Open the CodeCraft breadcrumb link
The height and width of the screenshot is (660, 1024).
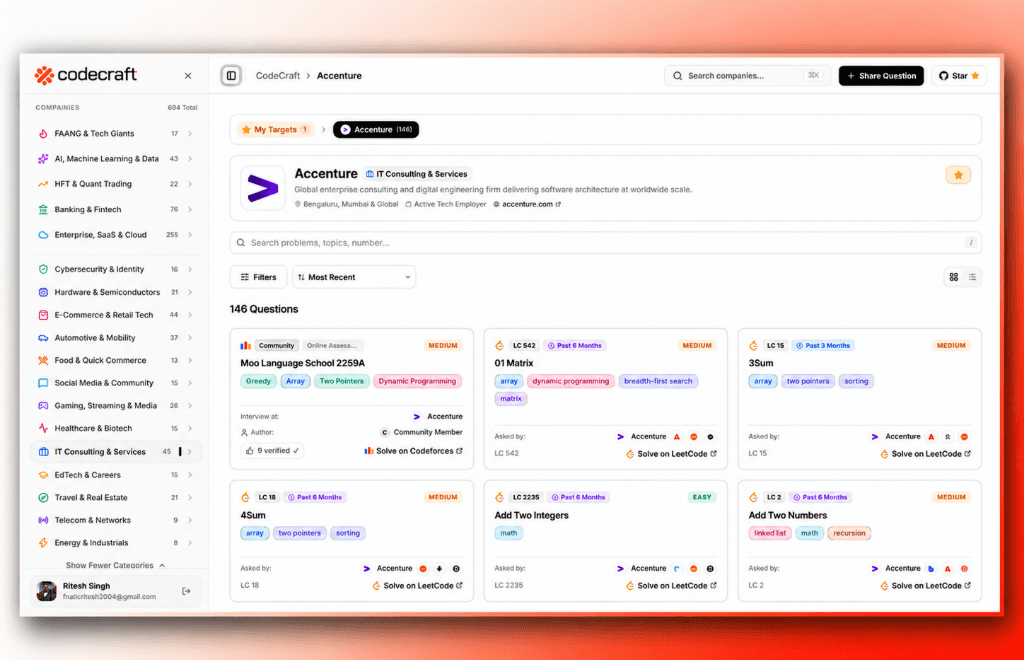(x=278, y=76)
